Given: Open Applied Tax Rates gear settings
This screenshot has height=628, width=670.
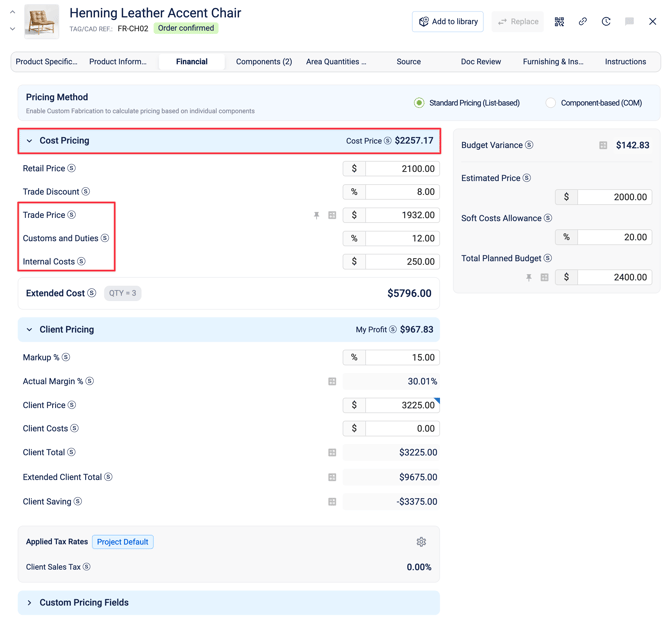Looking at the screenshot, I should coord(421,542).
